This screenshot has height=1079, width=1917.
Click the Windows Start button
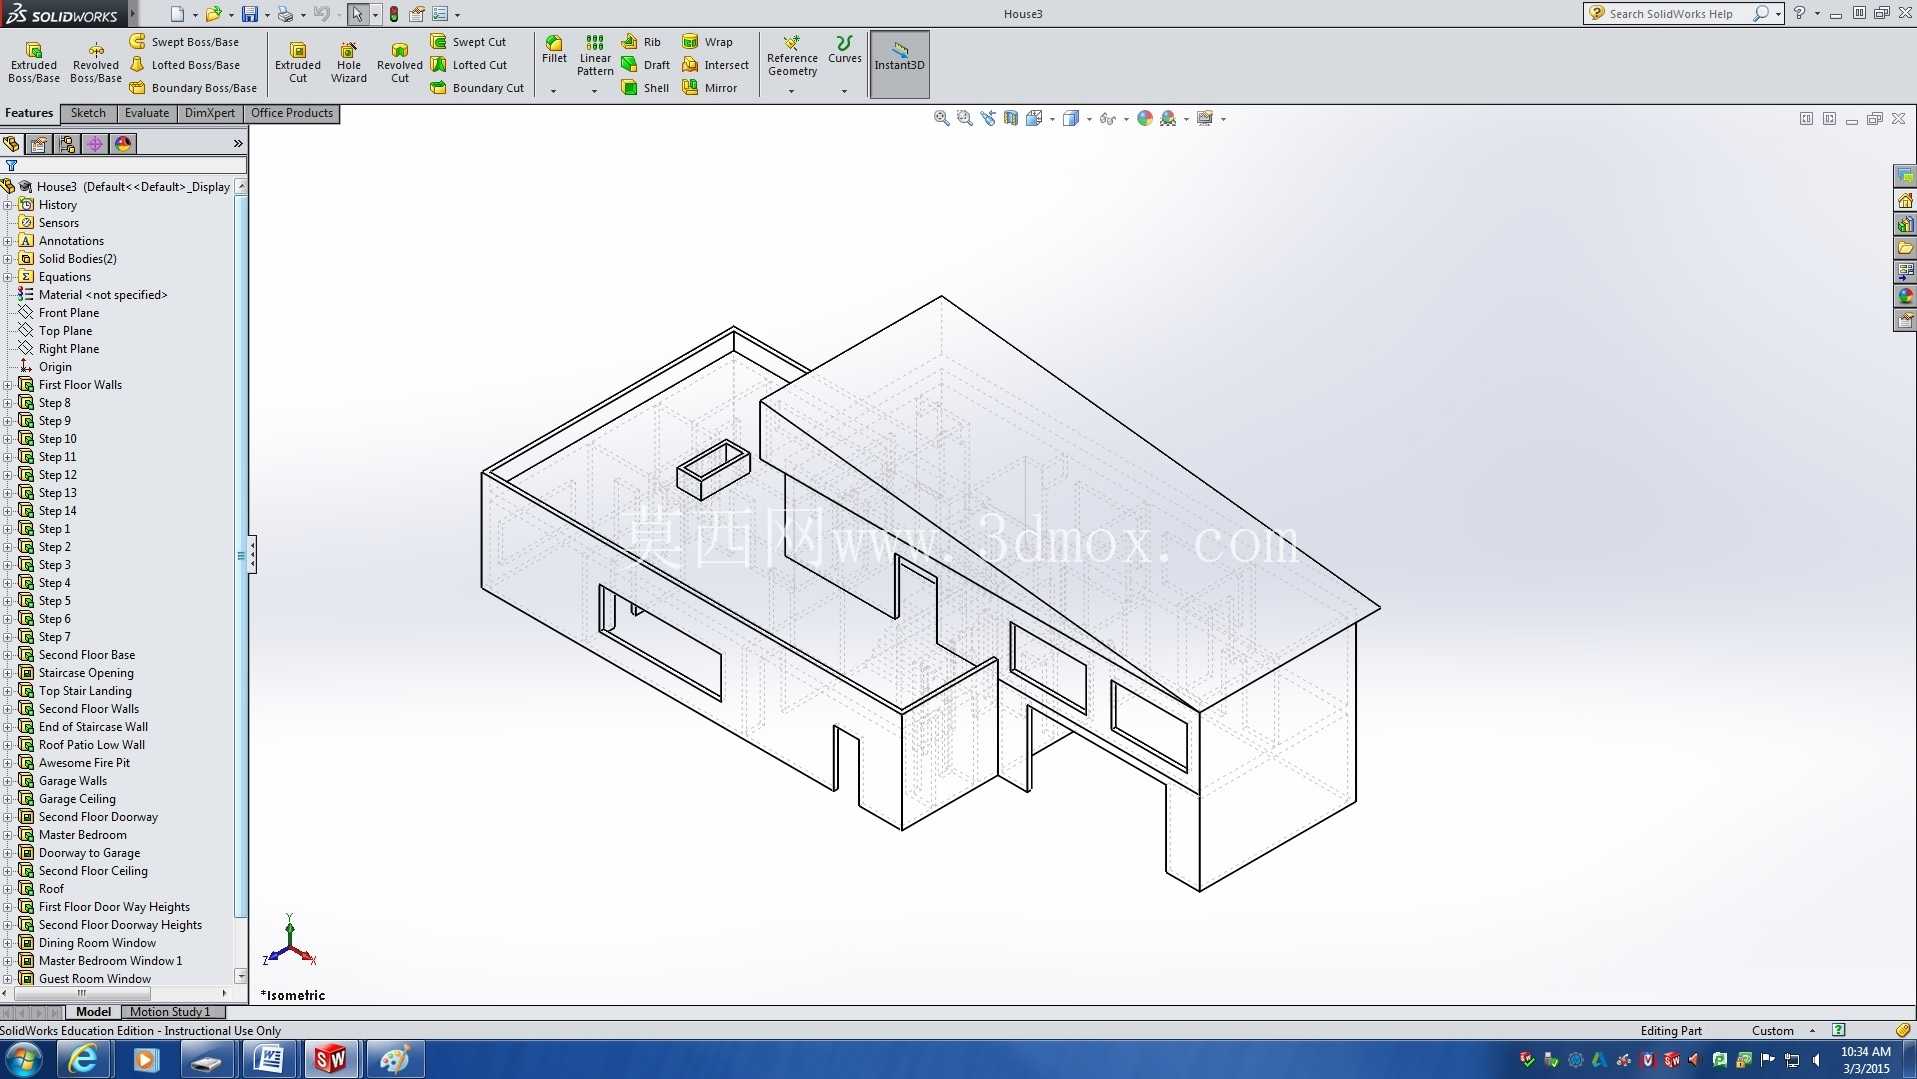click(24, 1059)
